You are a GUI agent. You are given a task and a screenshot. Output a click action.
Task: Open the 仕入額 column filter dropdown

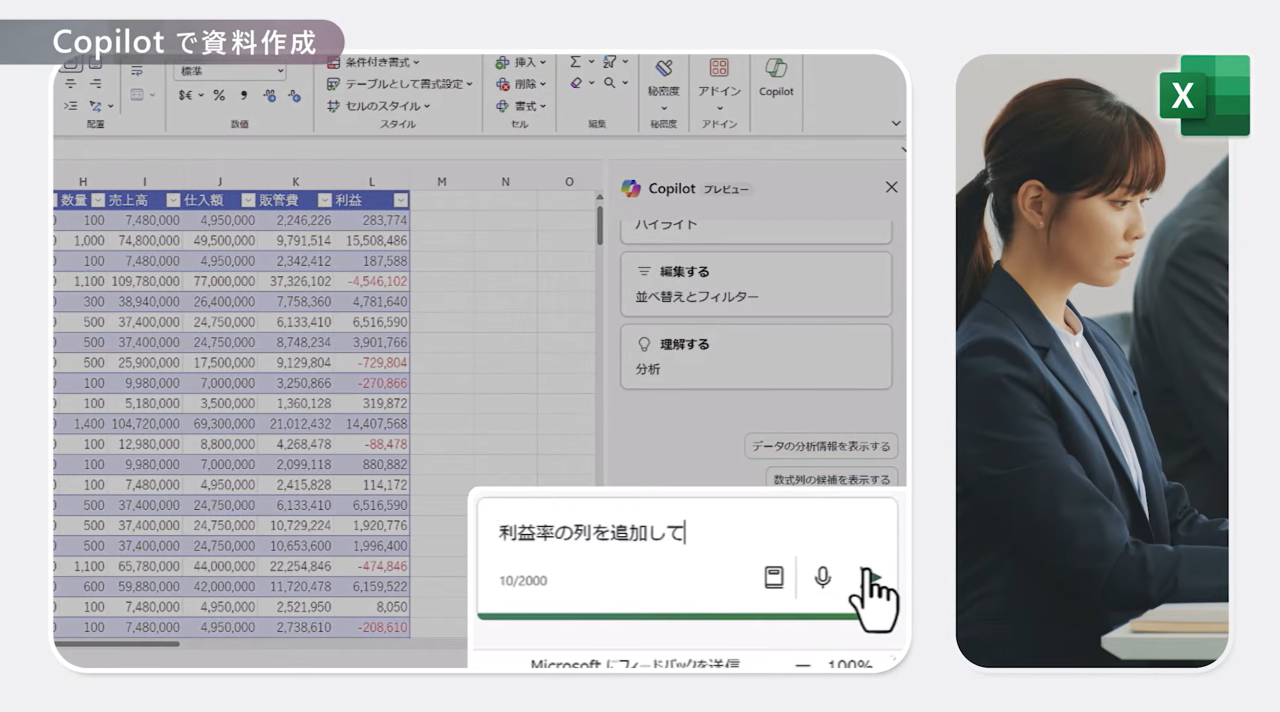(x=246, y=200)
